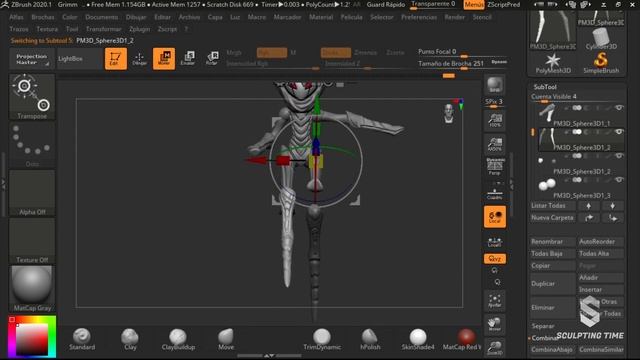The height and width of the screenshot is (360, 640).
Task: Click the Transpose brush icon
Action: (x=32, y=97)
